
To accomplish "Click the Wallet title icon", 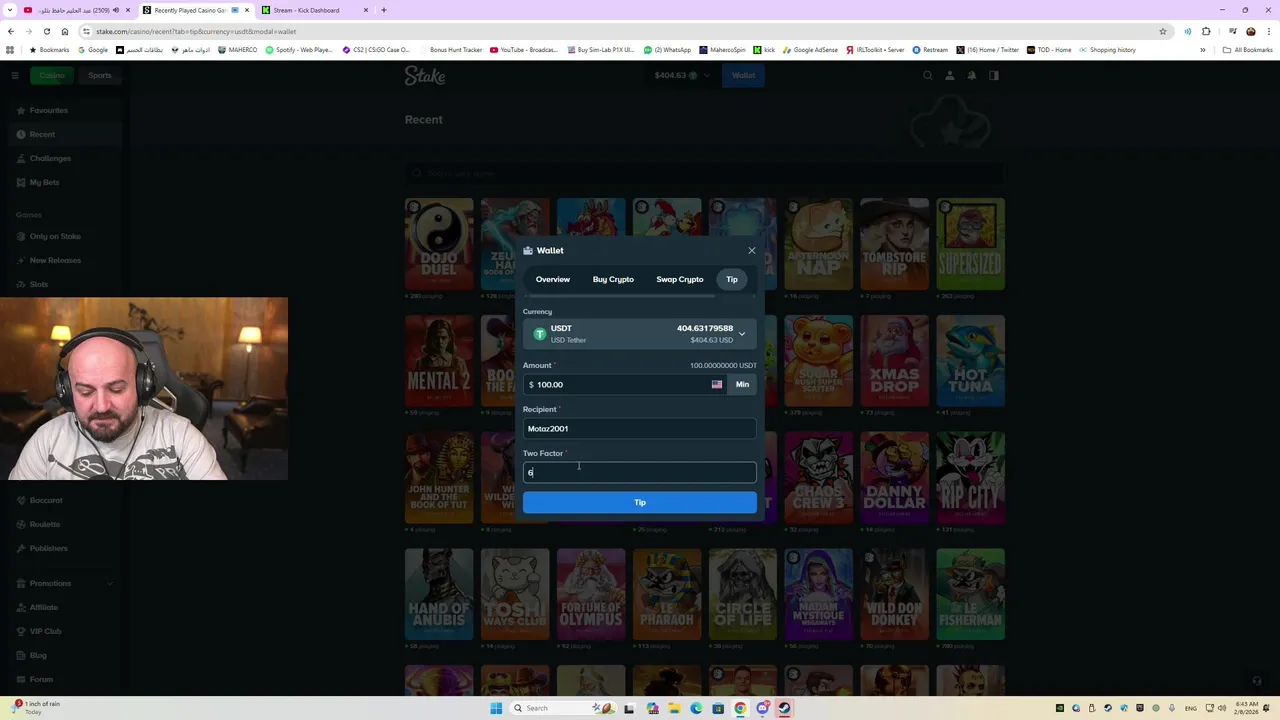I will point(528,250).
